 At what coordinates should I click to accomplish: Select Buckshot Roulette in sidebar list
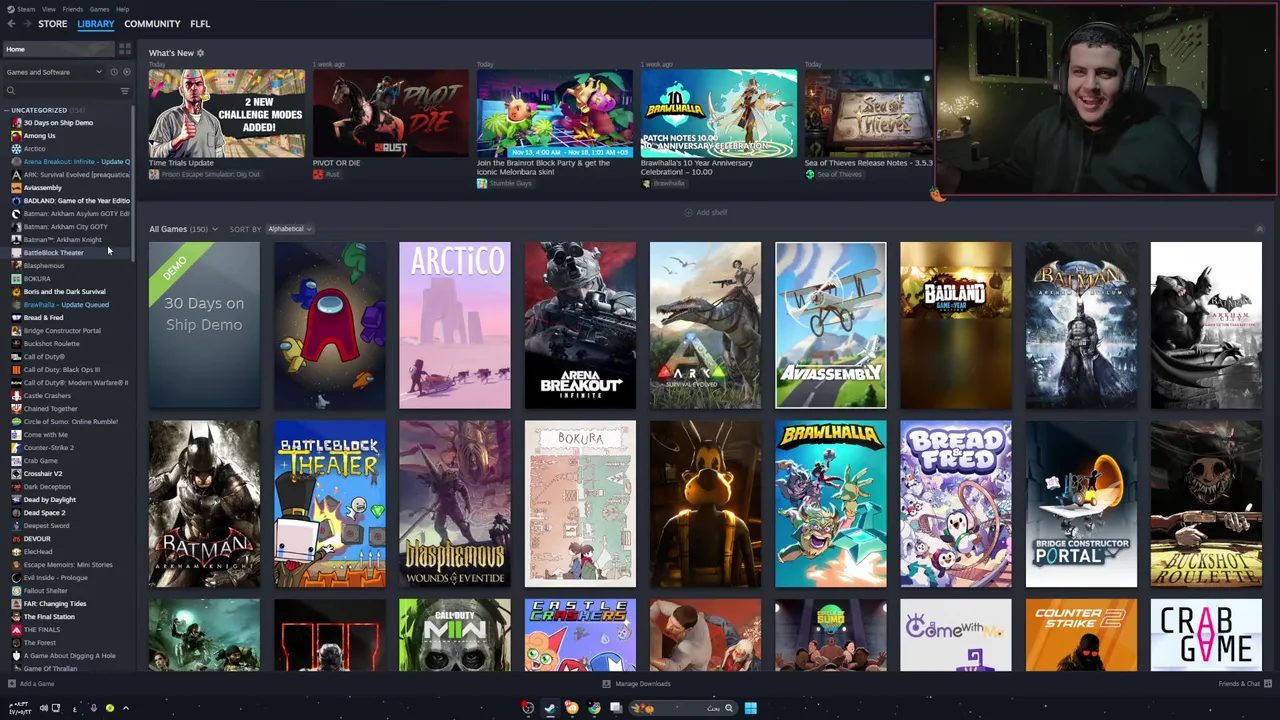tap(51, 344)
